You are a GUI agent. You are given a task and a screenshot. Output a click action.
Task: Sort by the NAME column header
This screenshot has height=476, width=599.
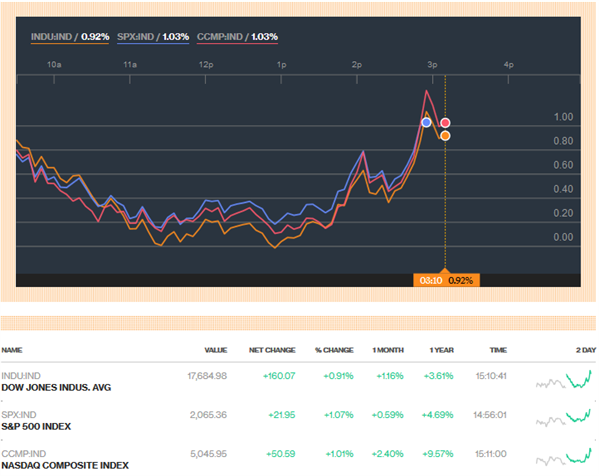(x=12, y=350)
